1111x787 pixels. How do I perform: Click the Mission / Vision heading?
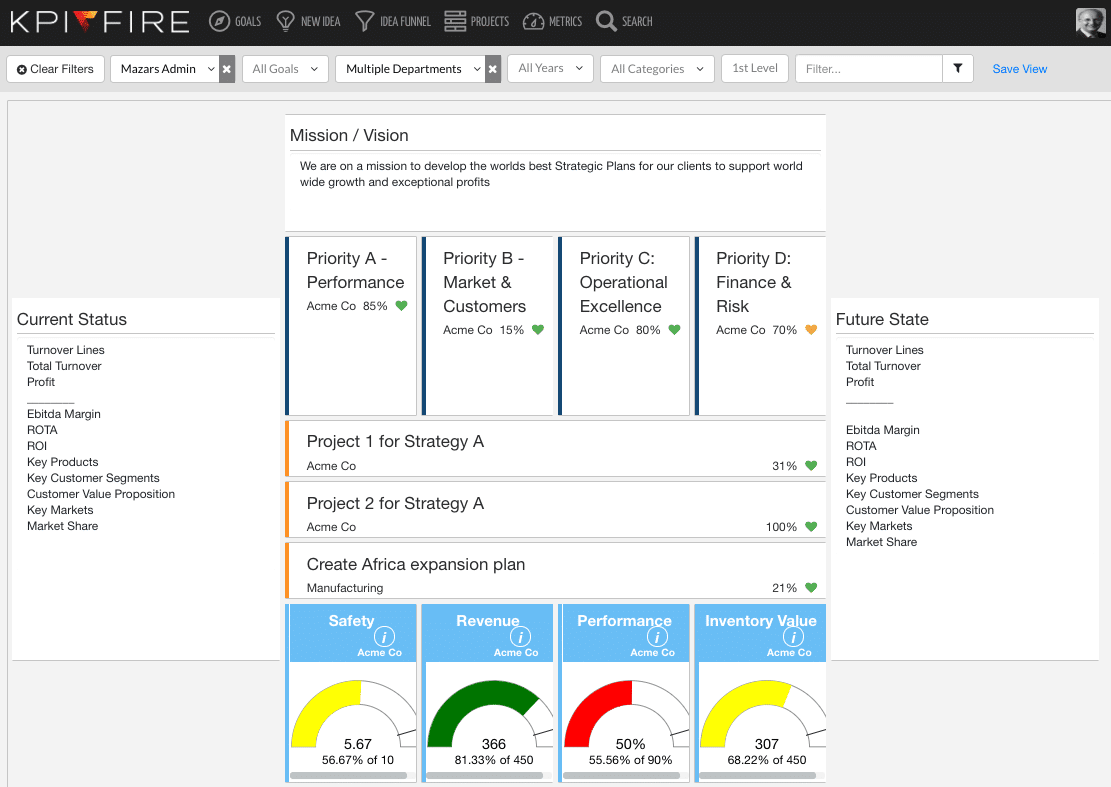click(349, 135)
